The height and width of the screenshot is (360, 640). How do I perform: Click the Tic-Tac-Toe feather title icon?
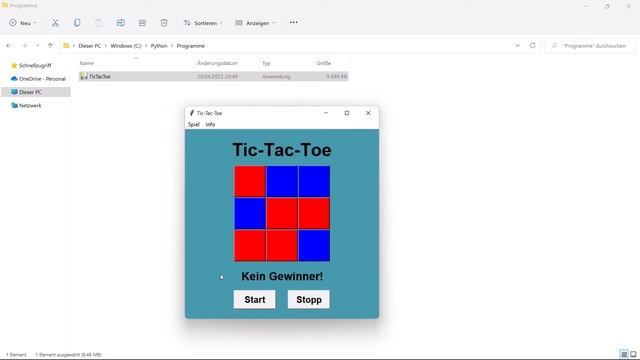pos(191,113)
